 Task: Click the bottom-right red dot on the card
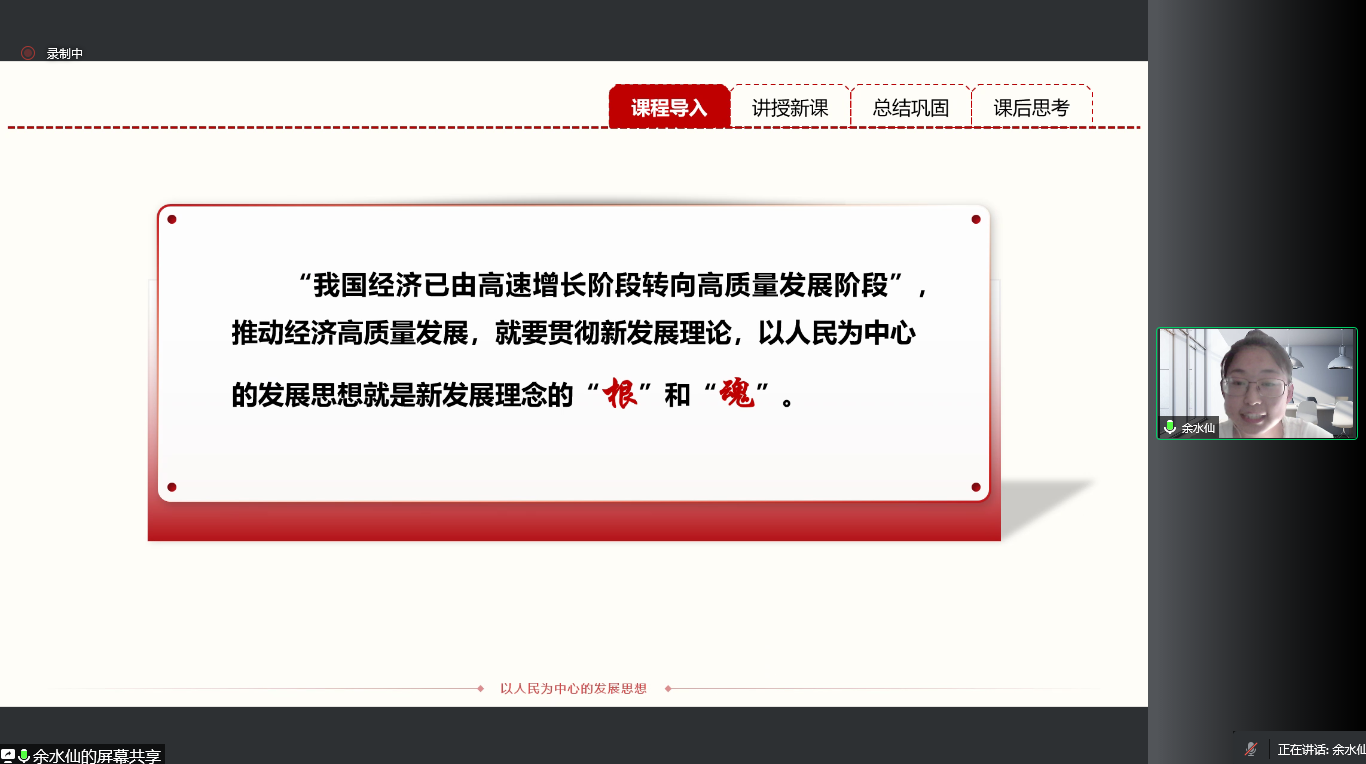(x=976, y=487)
